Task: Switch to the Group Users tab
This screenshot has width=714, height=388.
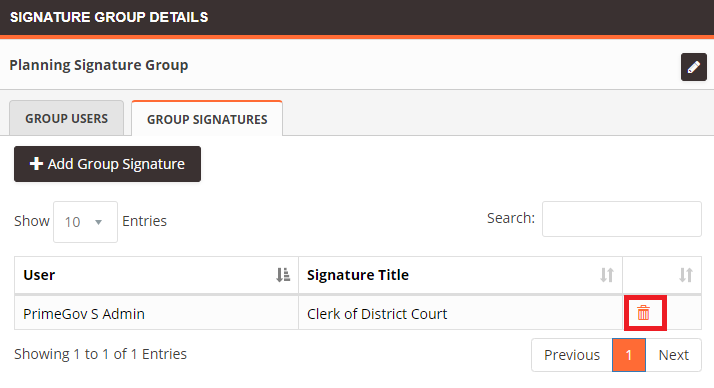Action: [66, 118]
